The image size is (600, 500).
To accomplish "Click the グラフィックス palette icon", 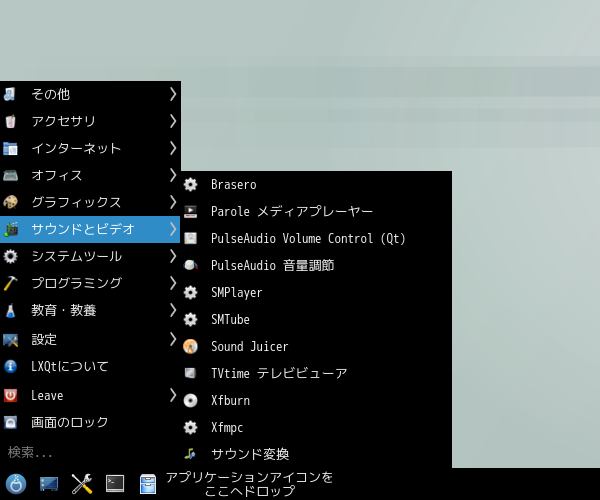I will 10,202.
